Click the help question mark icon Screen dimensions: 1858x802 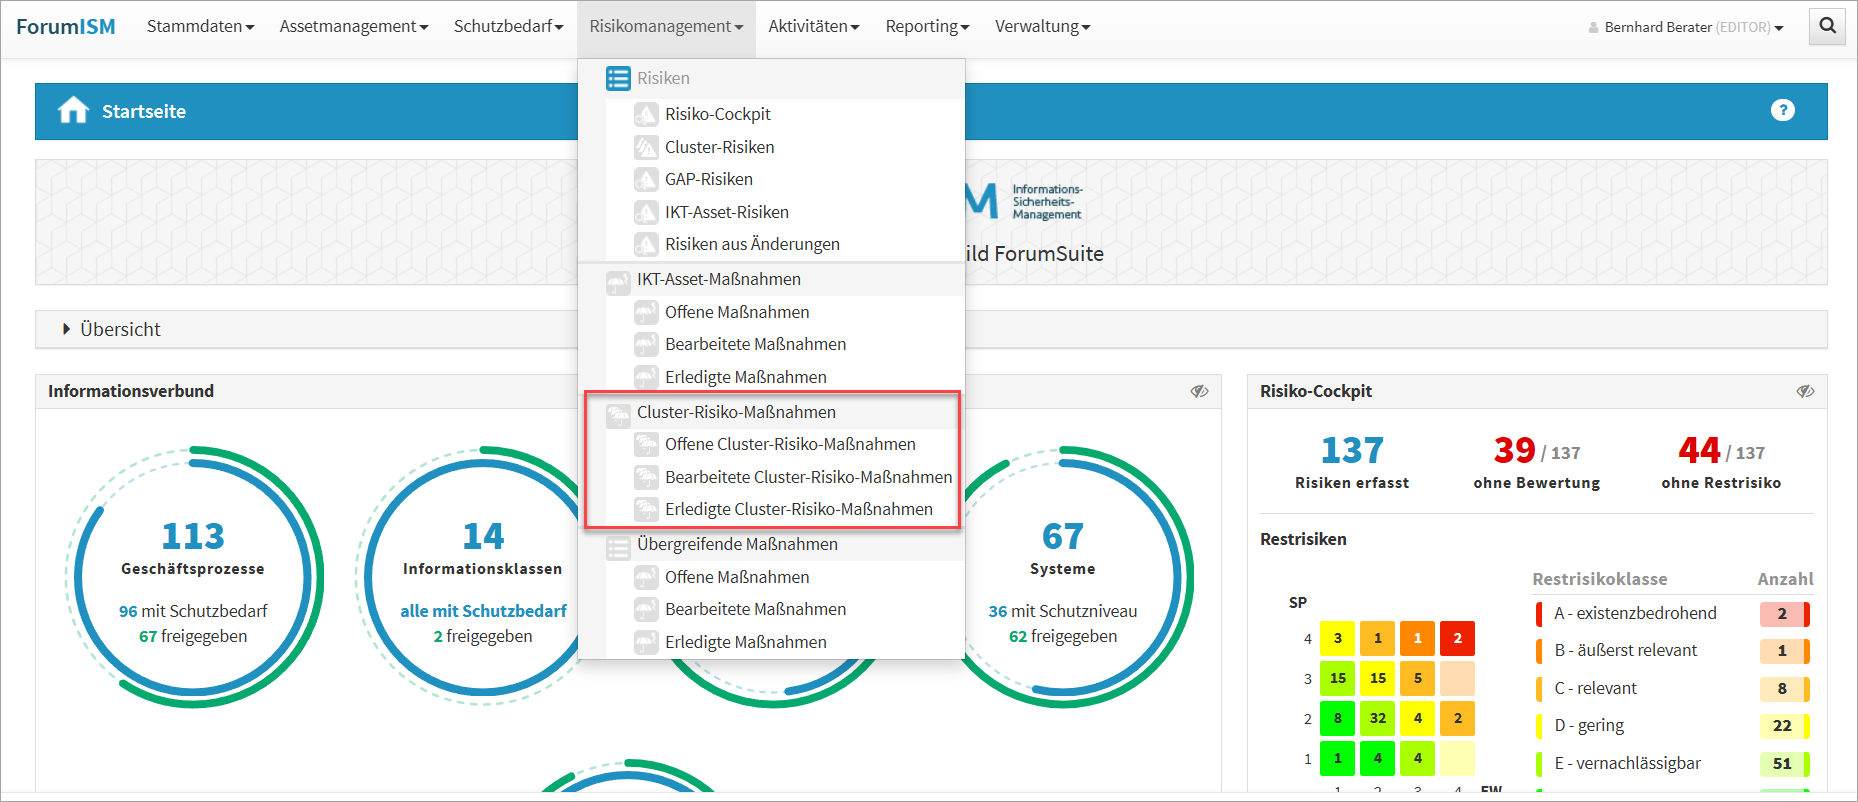(1782, 111)
